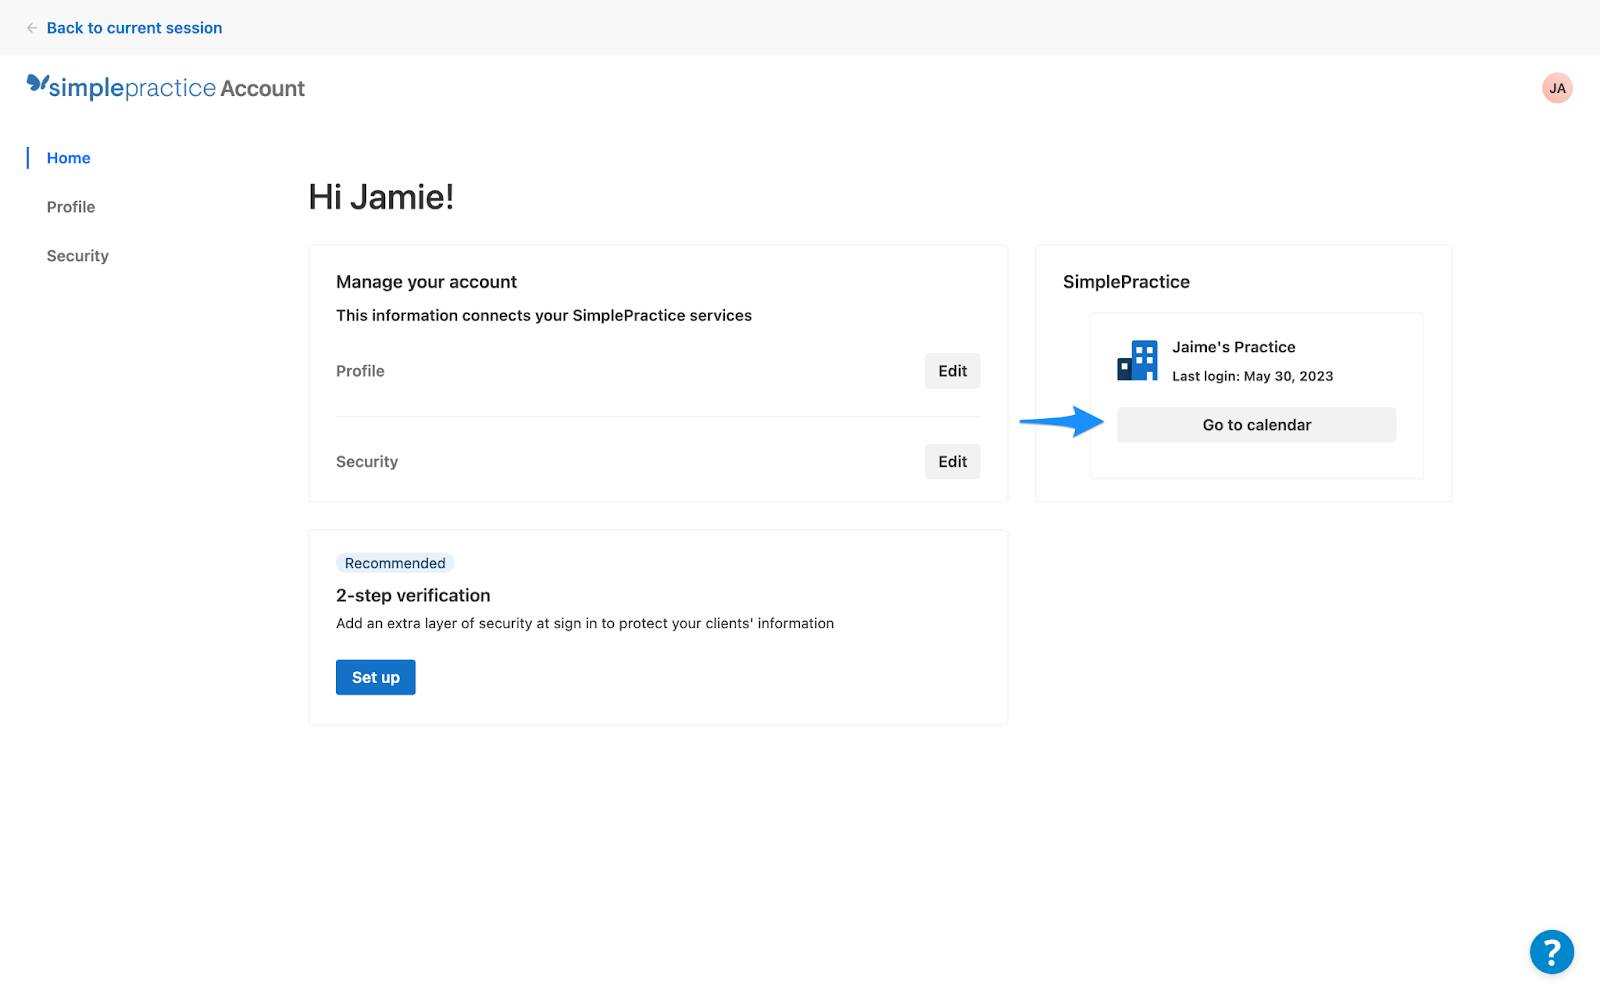Click the JA user avatar icon
Image resolution: width=1600 pixels, height=1001 pixels.
(x=1557, y=88)
